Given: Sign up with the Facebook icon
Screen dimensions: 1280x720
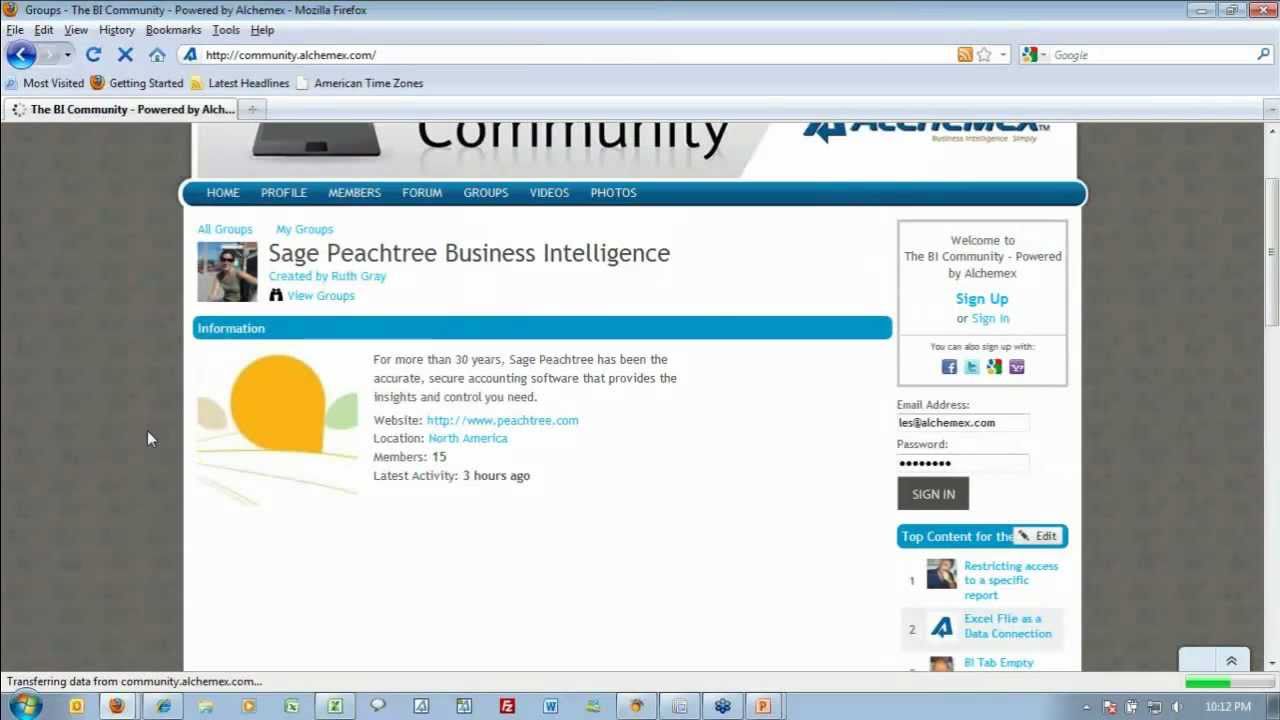Looking at the screenshot, I should coord(950,367).
